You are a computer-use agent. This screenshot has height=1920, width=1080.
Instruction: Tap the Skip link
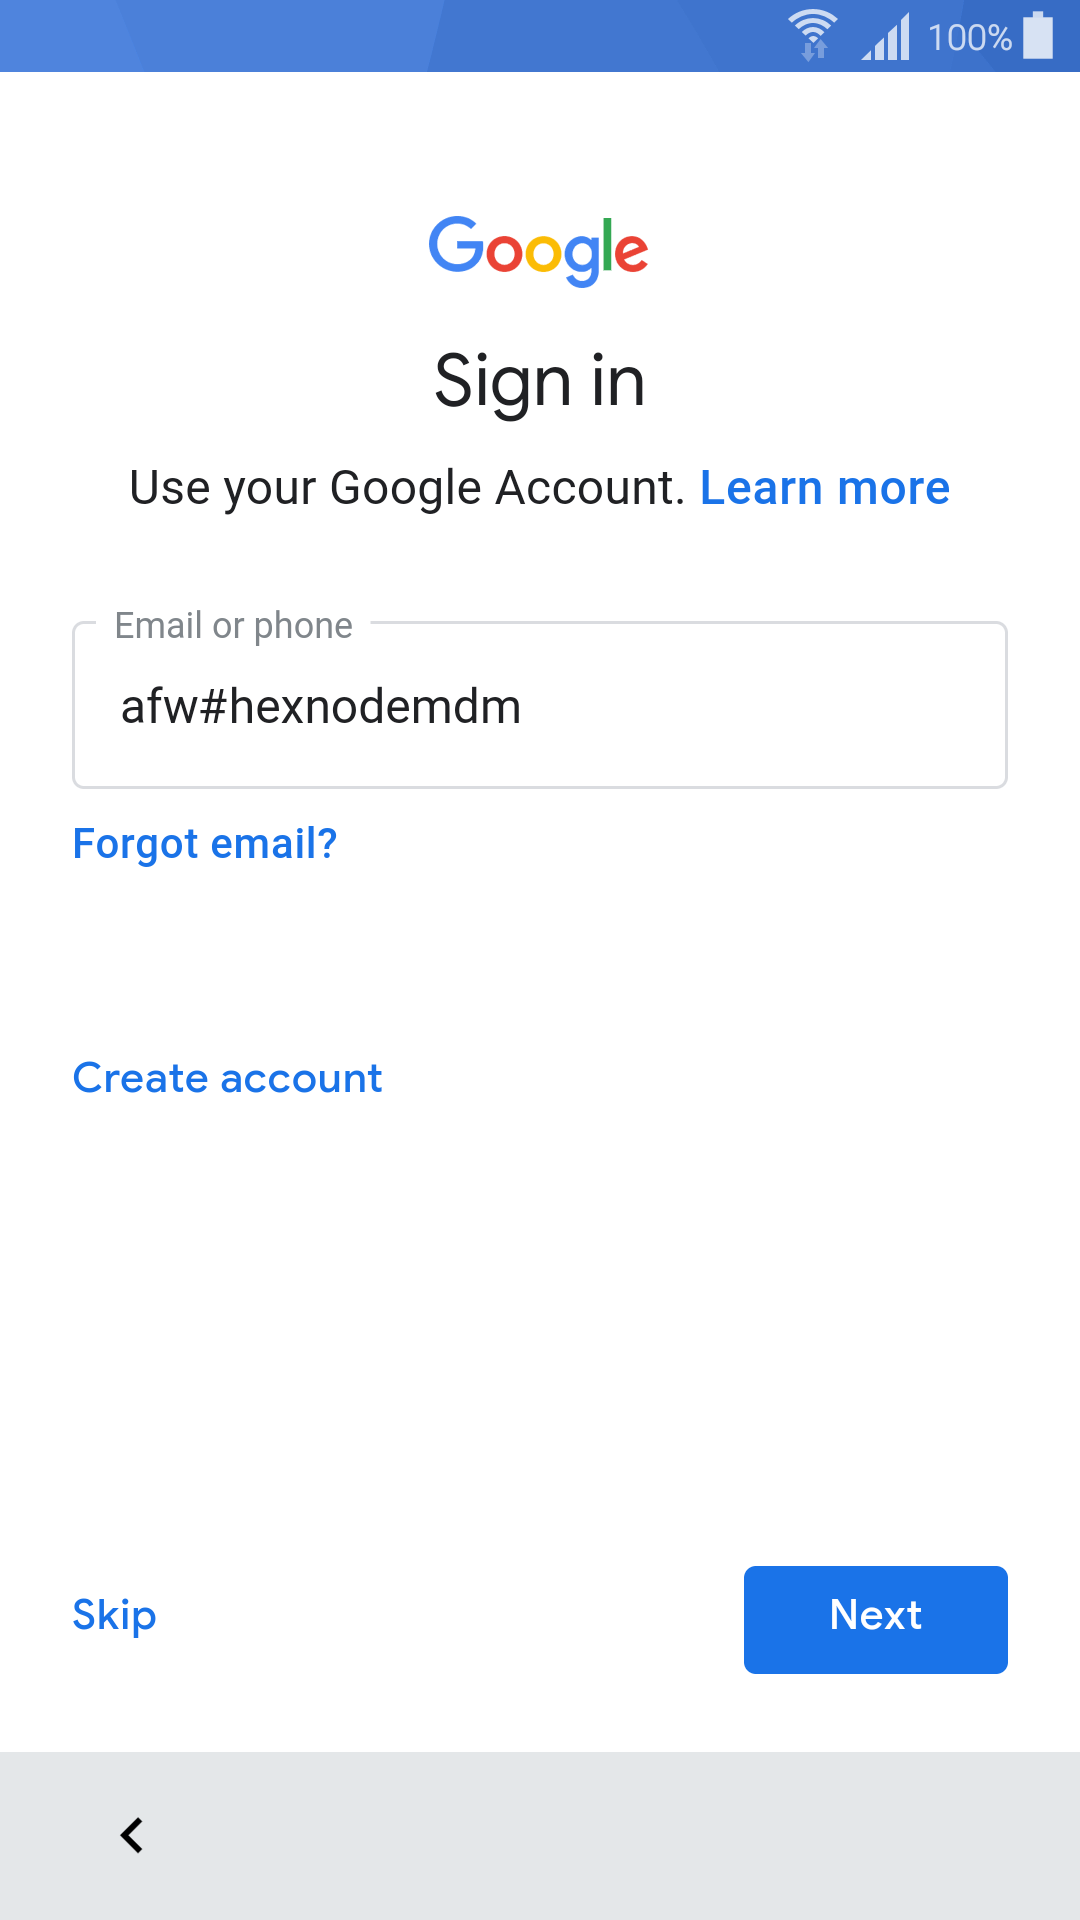click(x=115, y=1616)
